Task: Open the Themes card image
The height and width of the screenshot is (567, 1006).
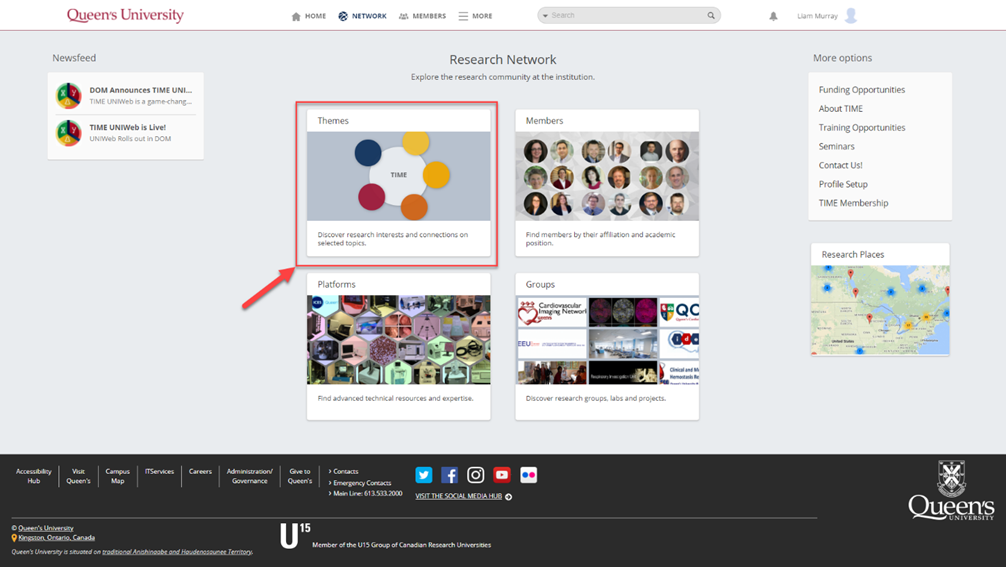Action: pyautogui.click(x=398, y=176)
